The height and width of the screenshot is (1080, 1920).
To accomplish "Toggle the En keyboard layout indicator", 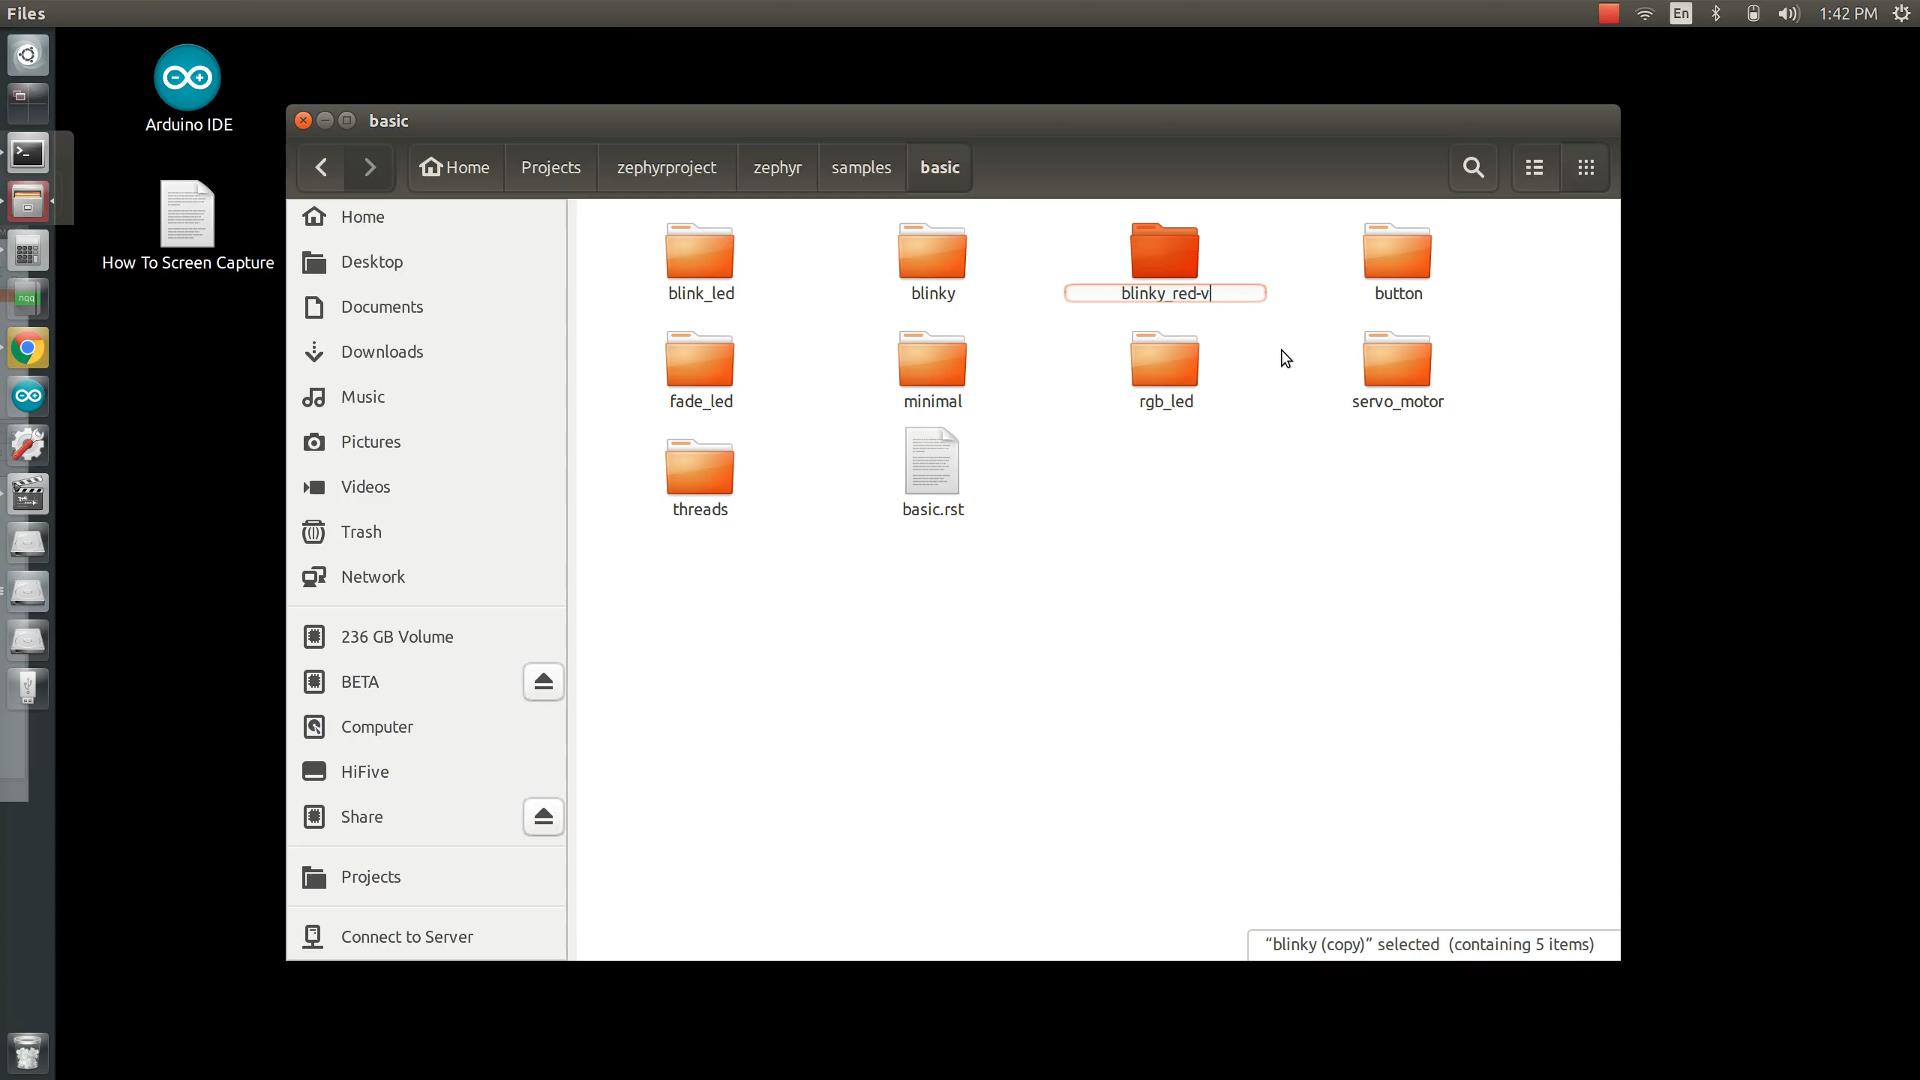I will tap(1680, 13).
